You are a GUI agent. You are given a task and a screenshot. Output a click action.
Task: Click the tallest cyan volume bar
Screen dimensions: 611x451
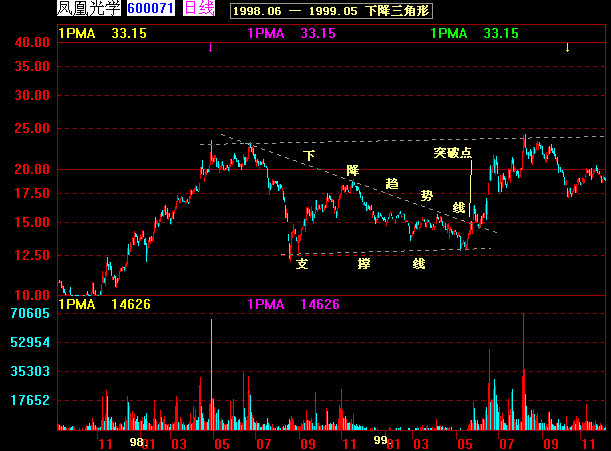(212, 374)
